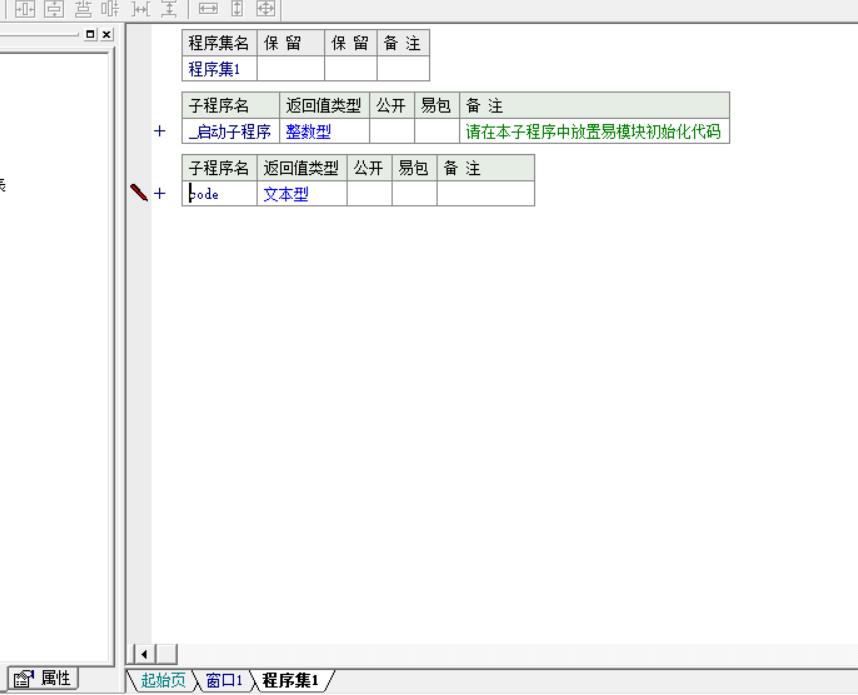This screenshot has width=858, height=695.
Task: Click the equal vertical spacing icon
Action: click(x=169, y=8)
